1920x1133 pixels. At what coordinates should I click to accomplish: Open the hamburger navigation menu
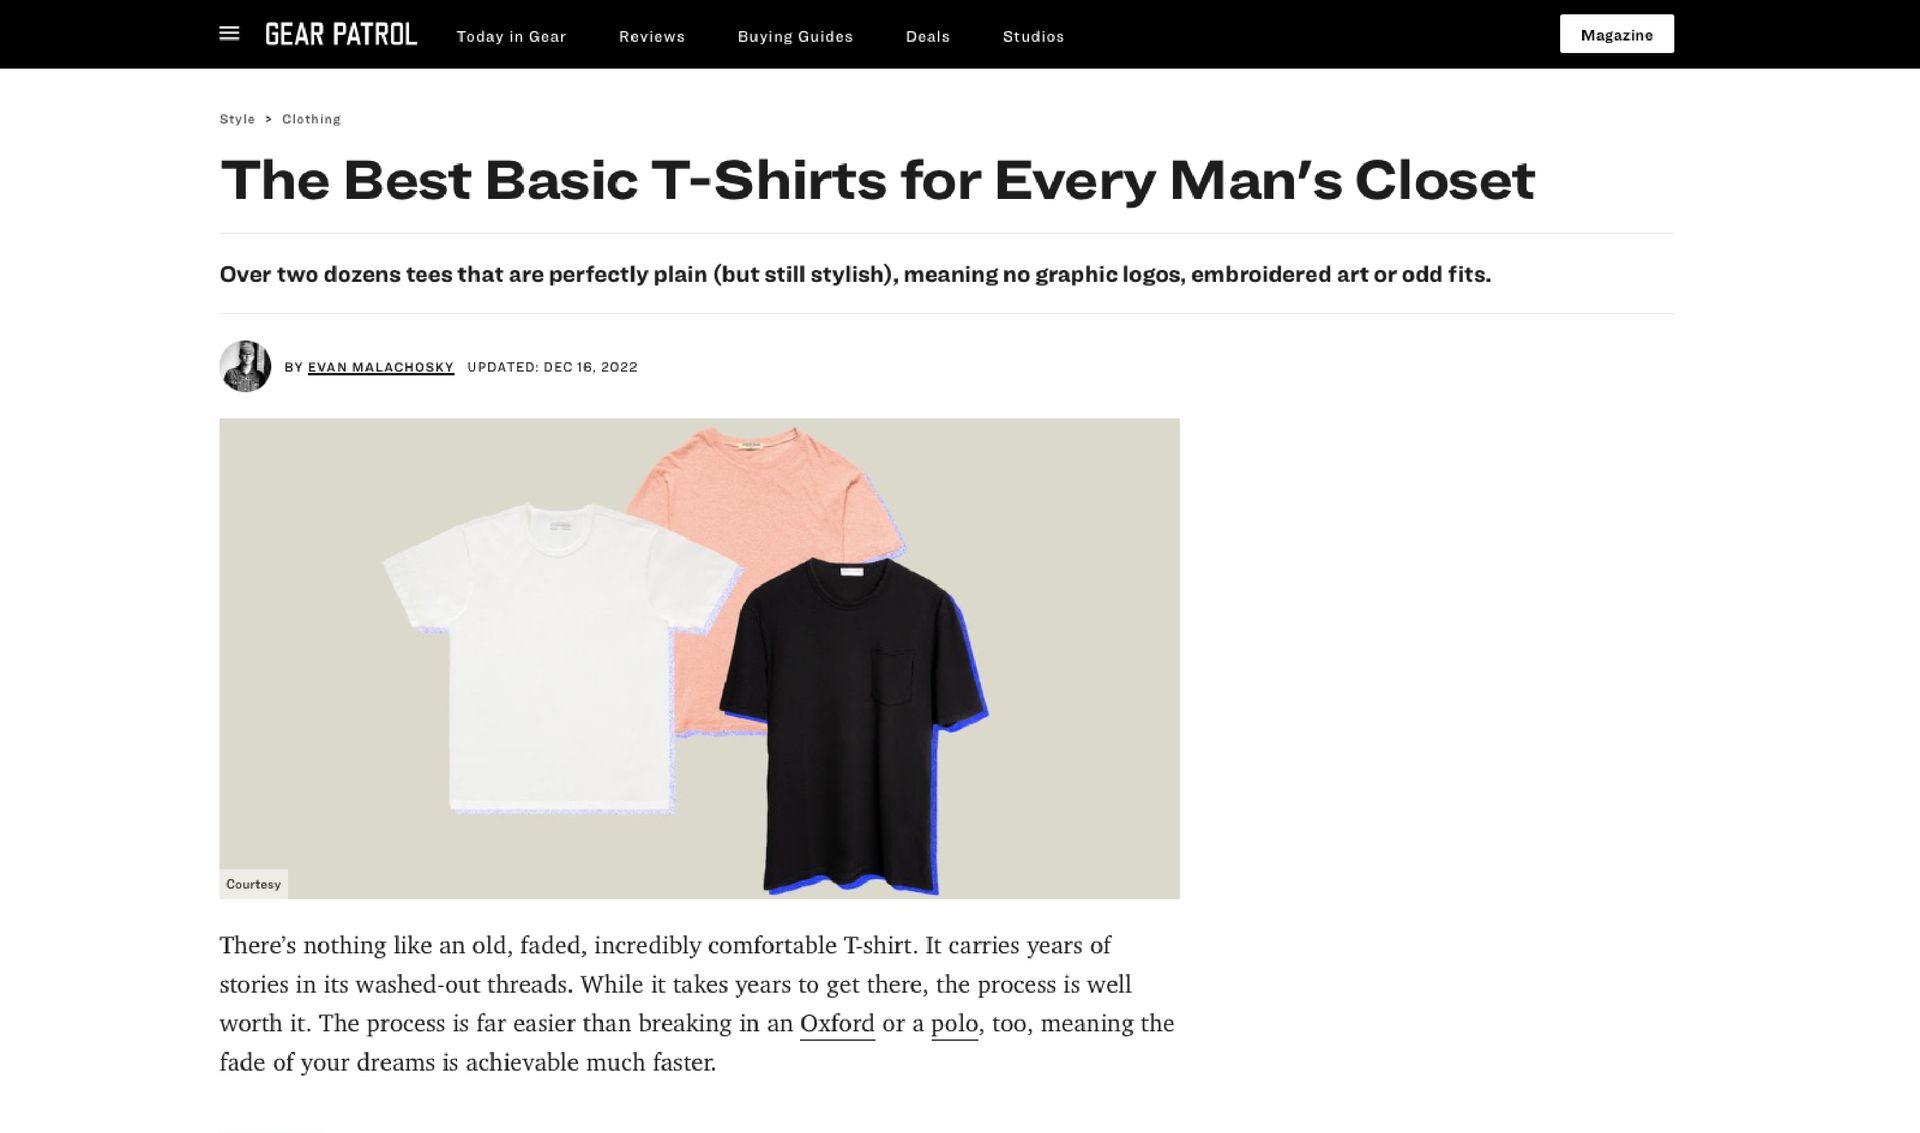[x=229, y=34]
